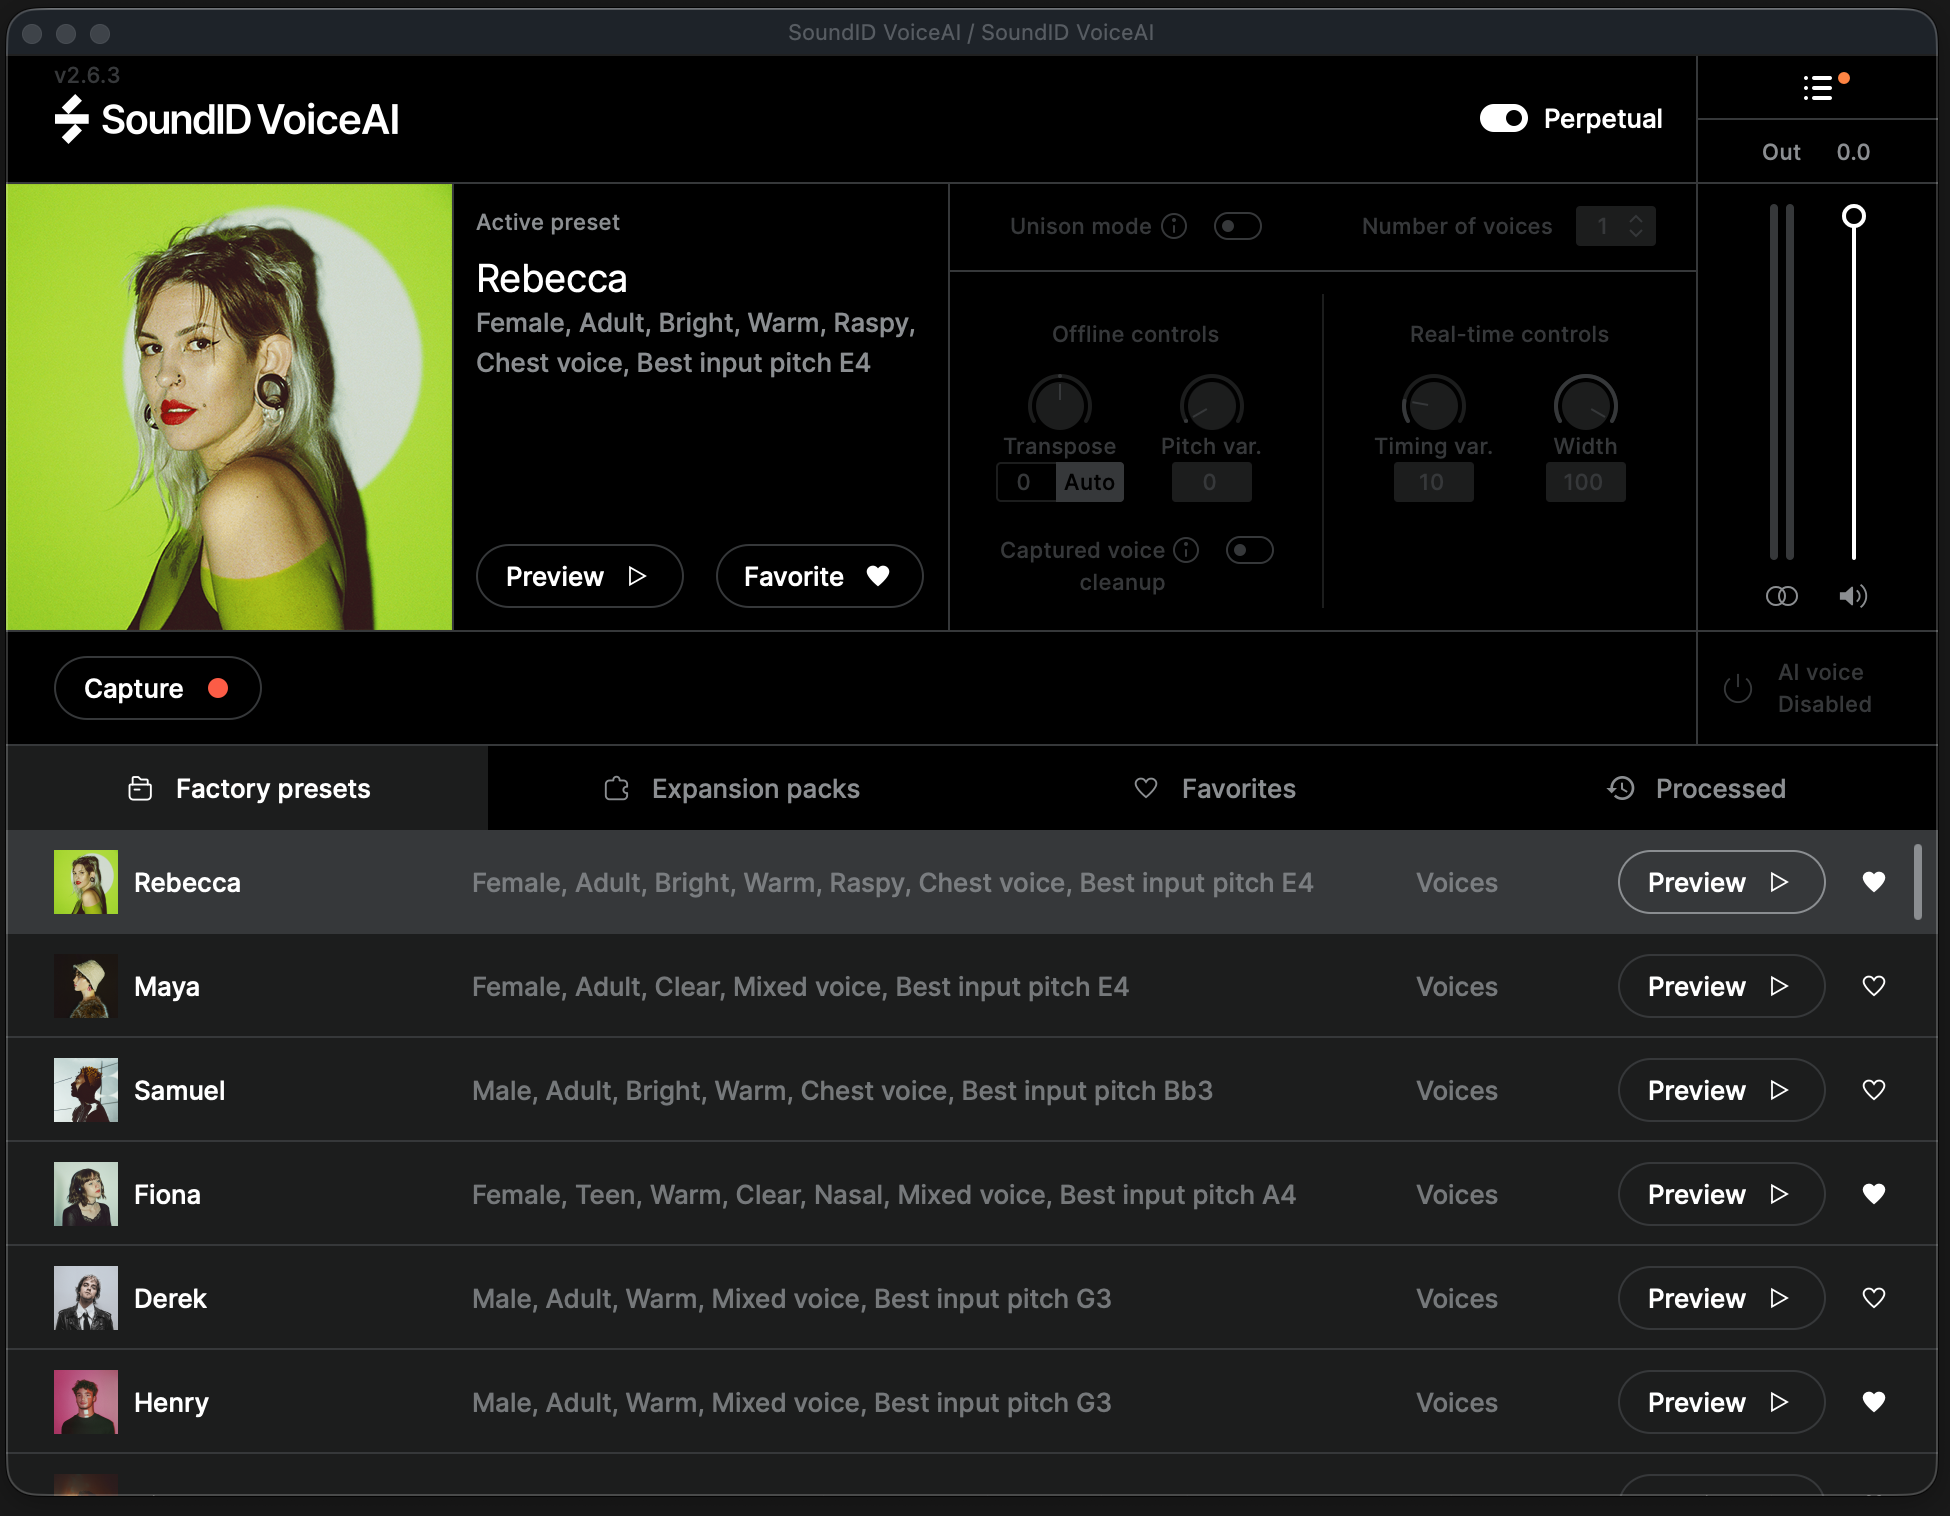Switch to Factory presets tab
1950x1516 pixels.
[x=248, y=788]
